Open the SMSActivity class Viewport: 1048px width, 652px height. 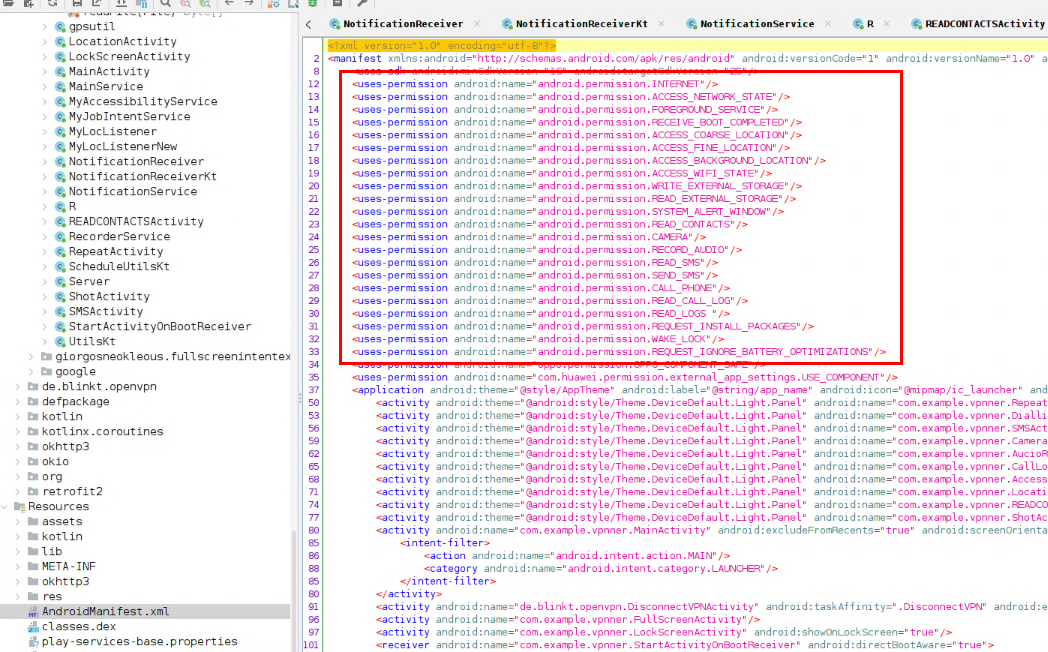tap(106, 312)
